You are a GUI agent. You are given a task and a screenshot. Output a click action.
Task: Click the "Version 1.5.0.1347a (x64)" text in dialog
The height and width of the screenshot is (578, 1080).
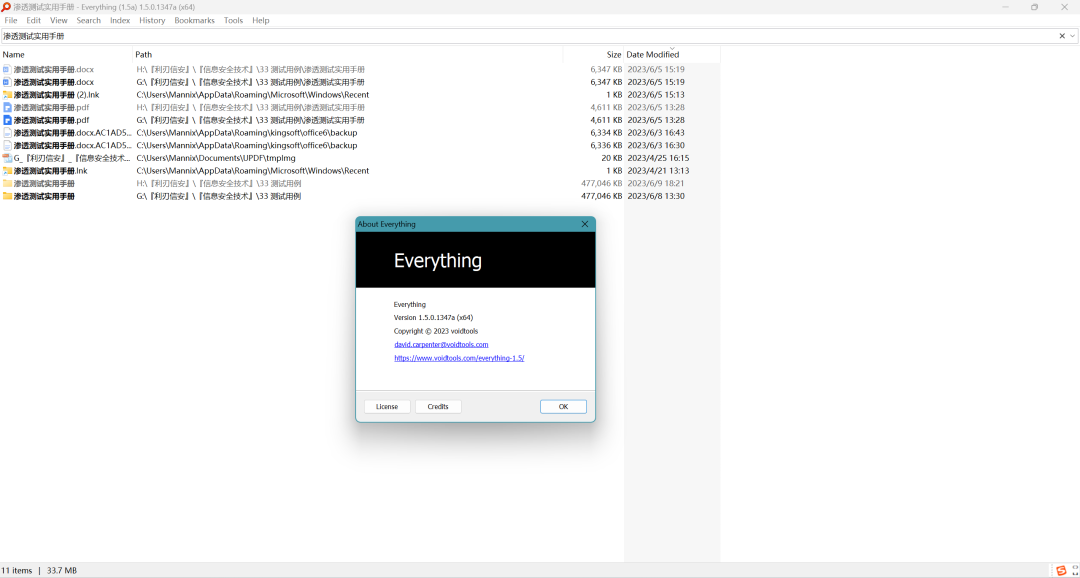433,318
